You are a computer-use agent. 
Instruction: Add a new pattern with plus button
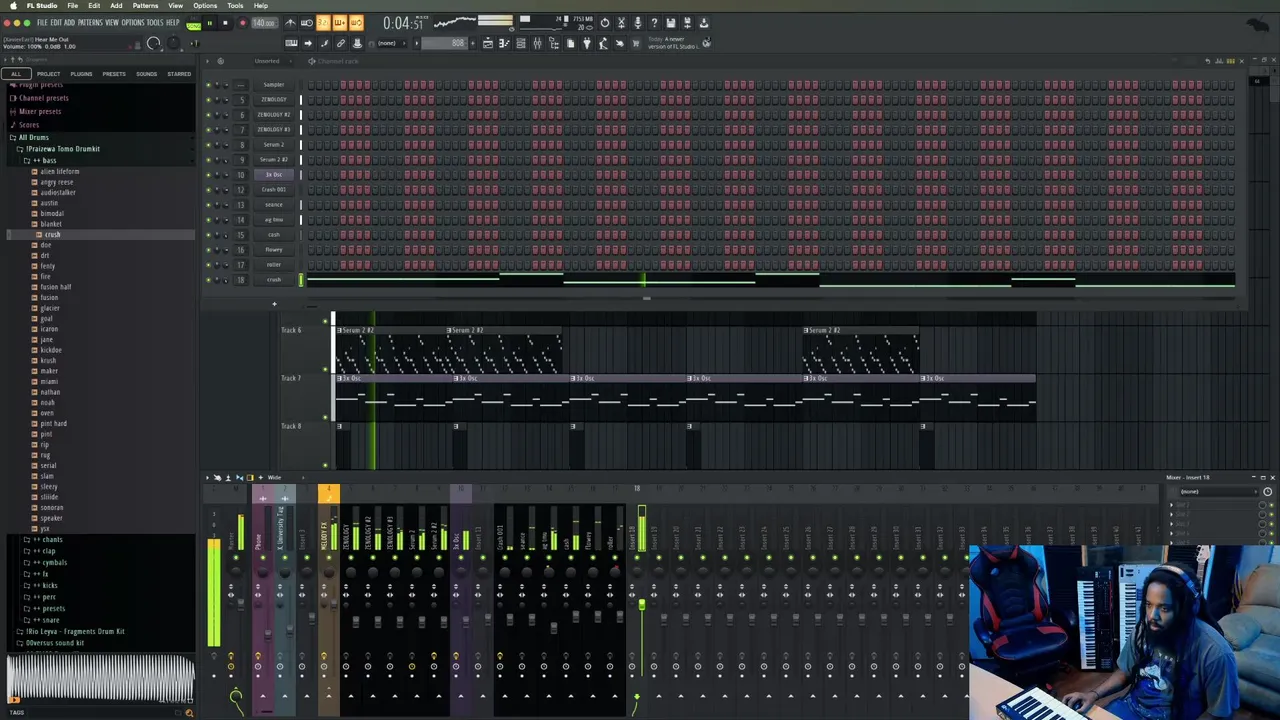tap(473, 43)
